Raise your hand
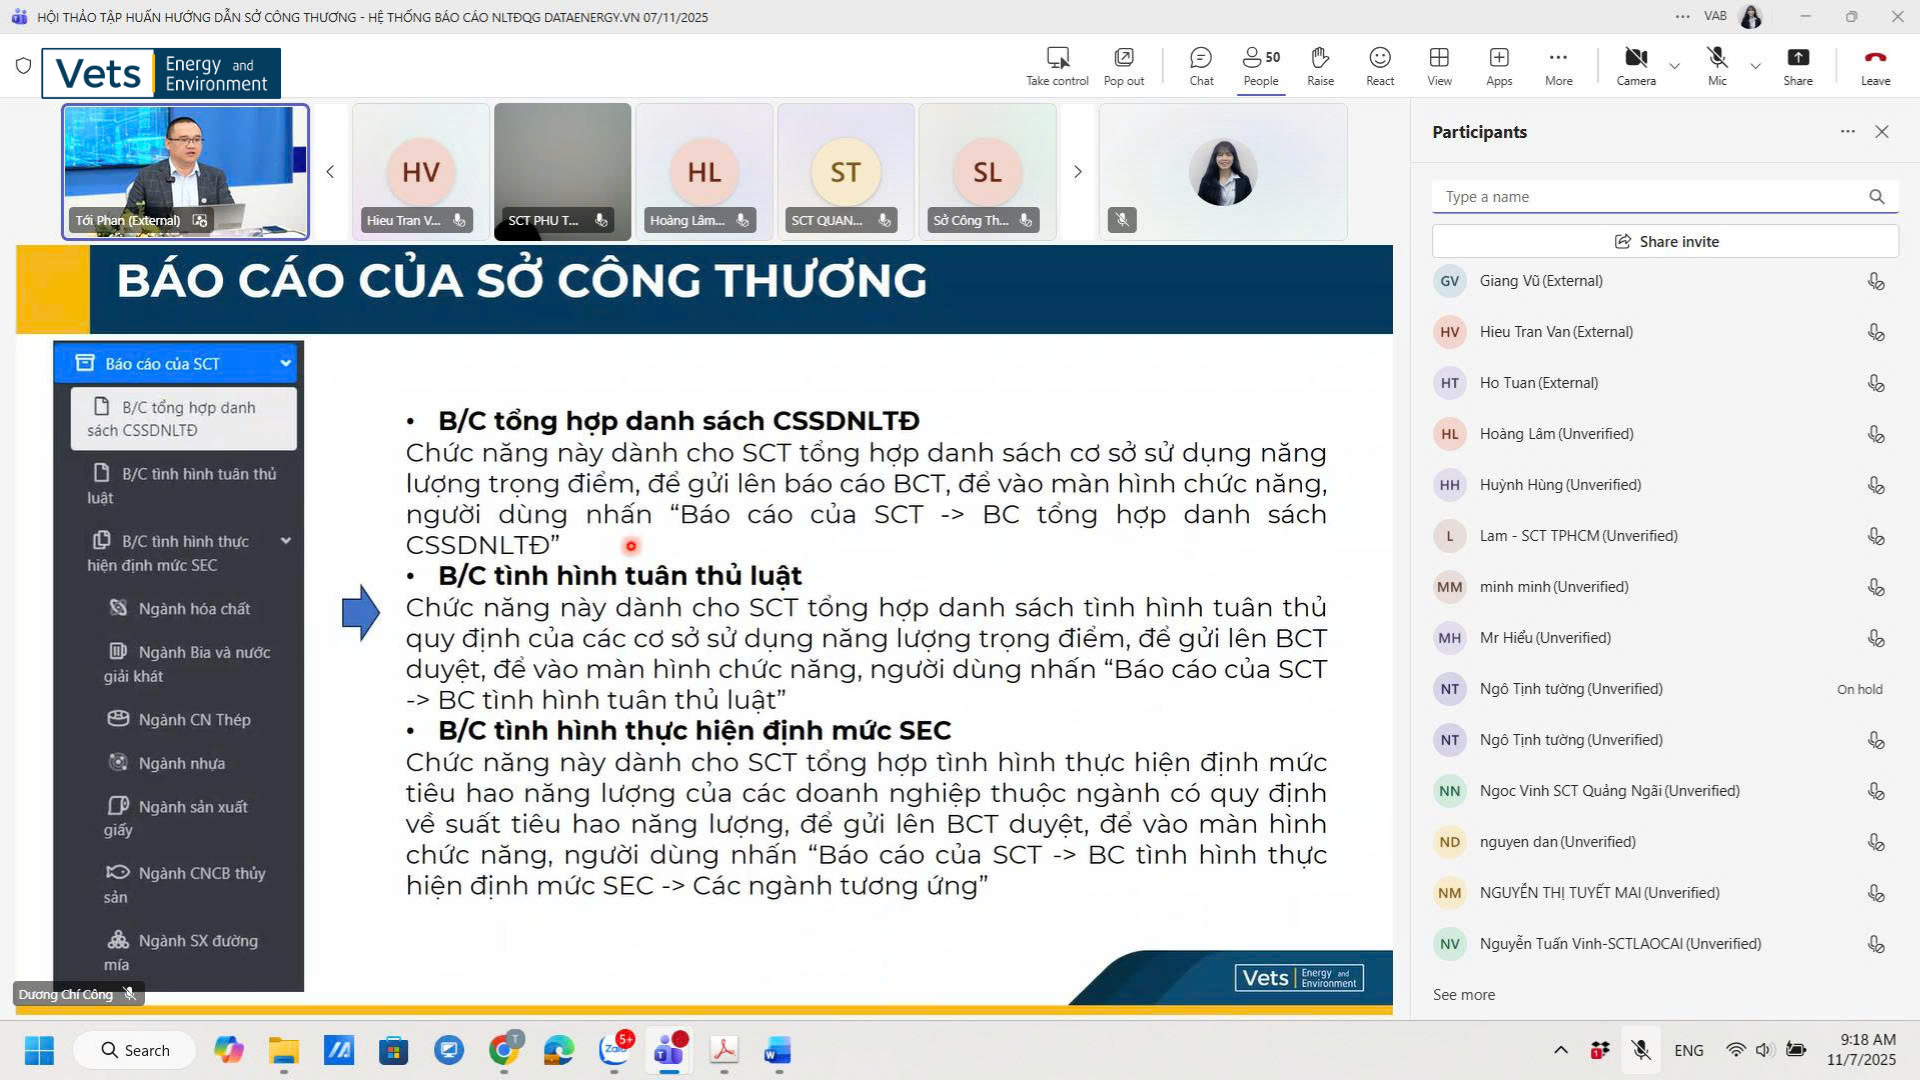This screenshot has width=1920, height=1080. (x=1320, y=67)
